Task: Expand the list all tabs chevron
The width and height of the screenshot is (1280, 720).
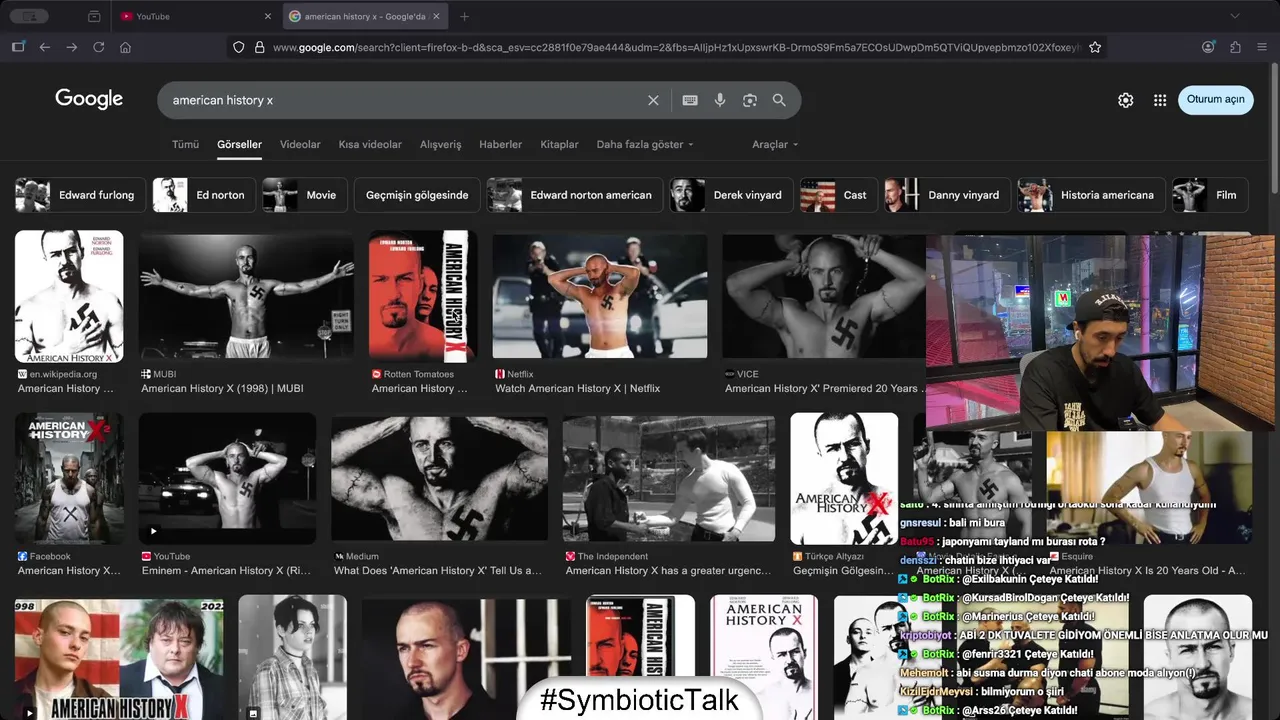Action: pyautogui.click(x=1235, y=16)
